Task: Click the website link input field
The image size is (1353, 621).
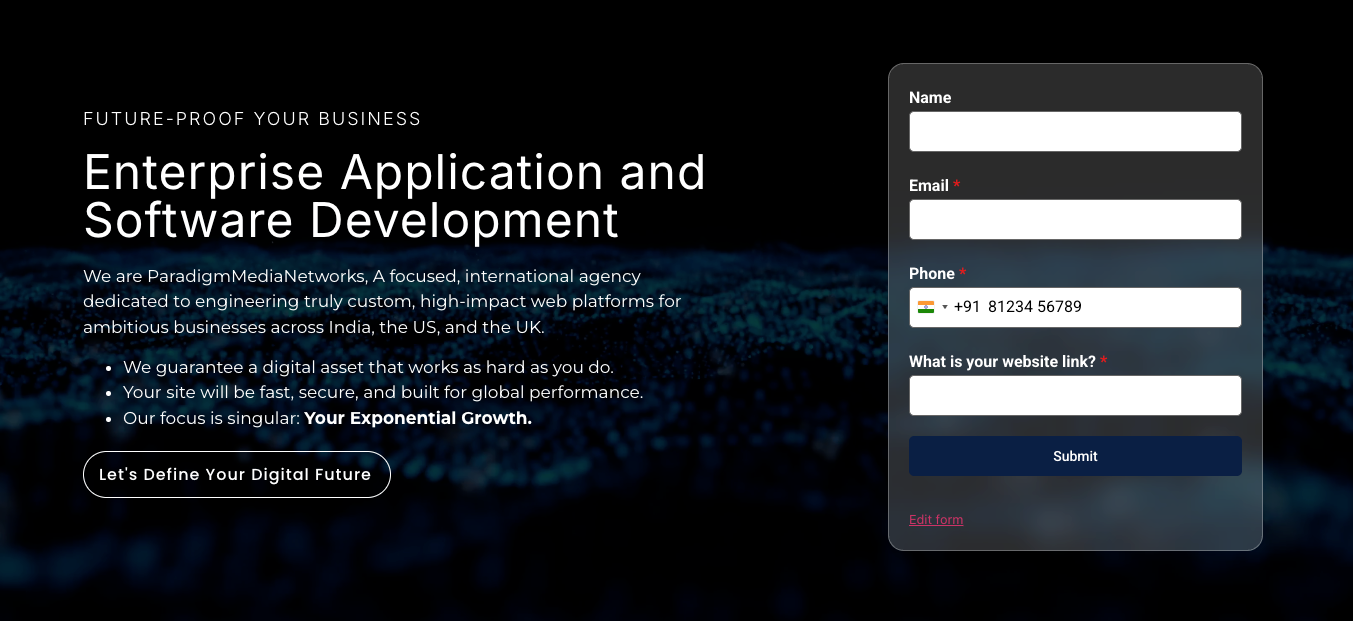Action: pos(1075,395)
